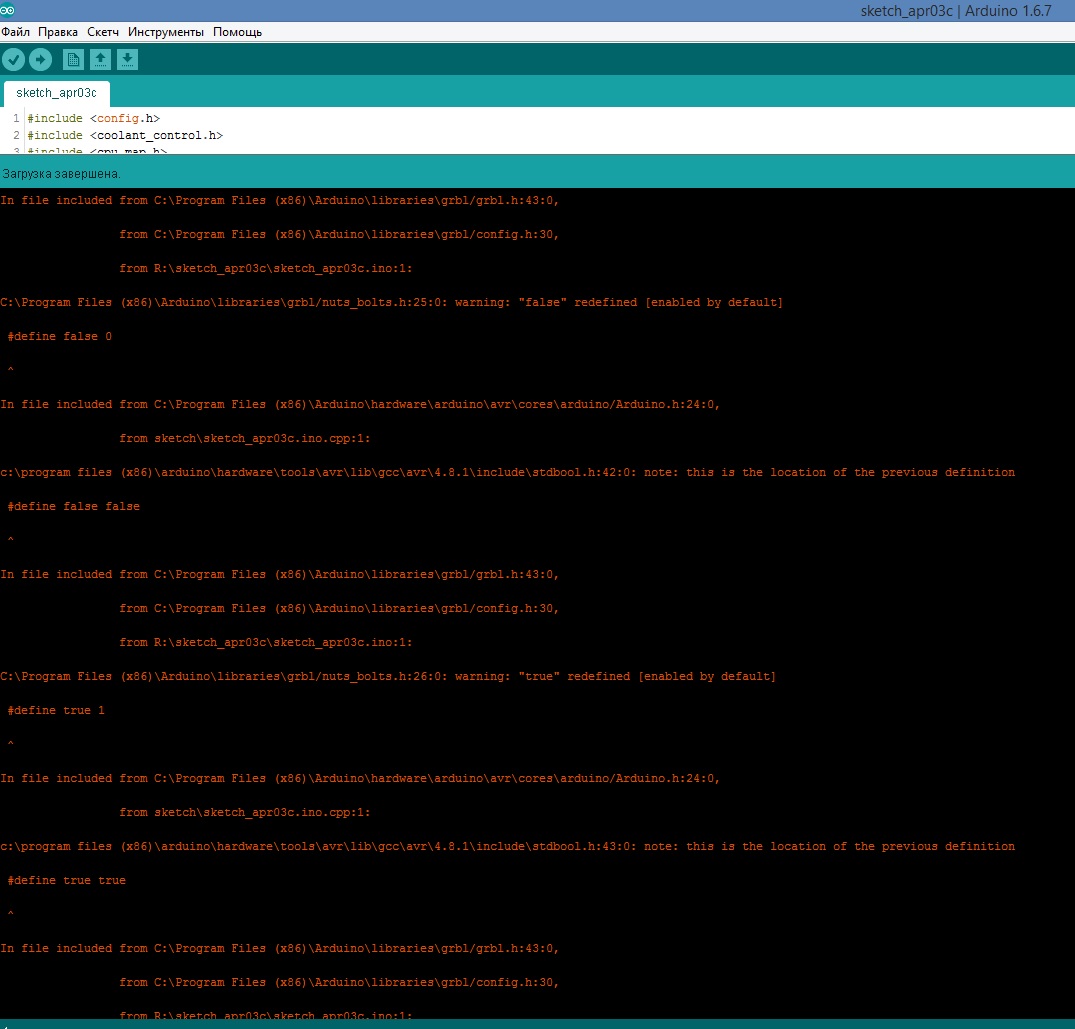Open the Инструменты menu
This screenshot has height=1029, width=1075.
[166, 32]
